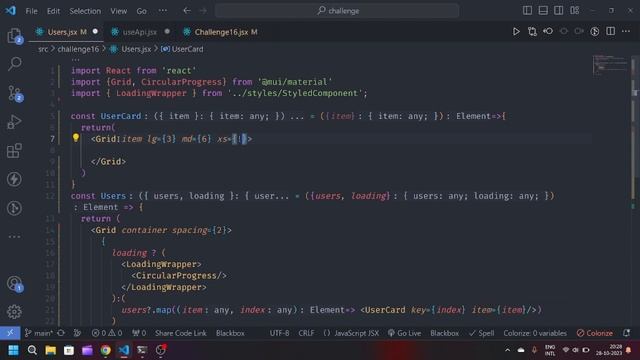Viewport: 640px width, 360px height.
Task: Open Windows Start menu
Action: pos(13,350)
